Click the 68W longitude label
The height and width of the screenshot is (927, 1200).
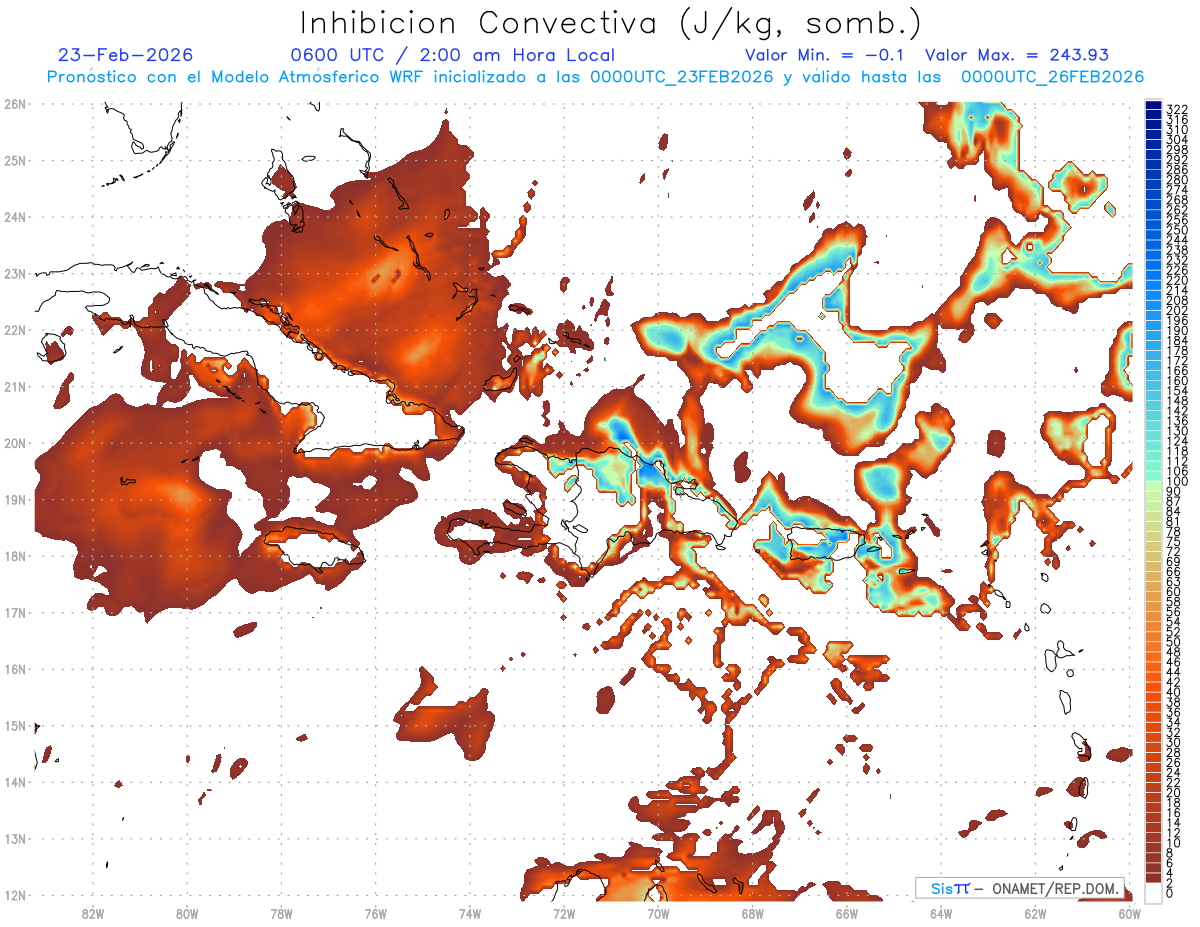(x=752, y=913)
